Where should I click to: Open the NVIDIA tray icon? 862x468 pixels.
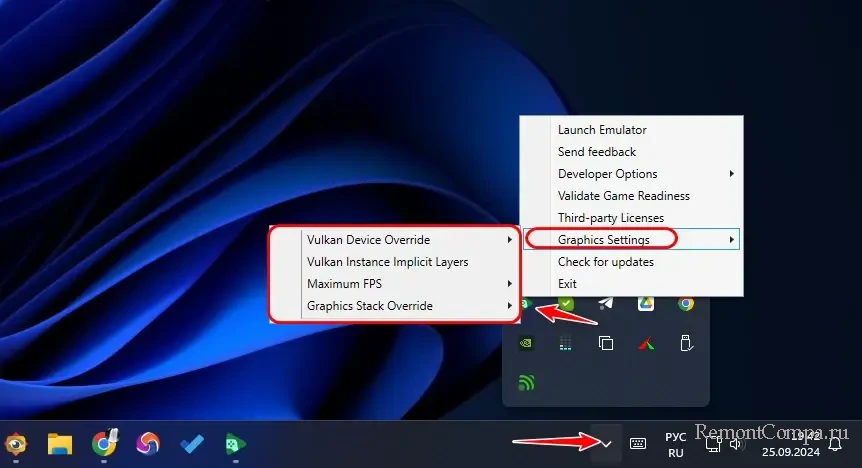tap(526, 343)
